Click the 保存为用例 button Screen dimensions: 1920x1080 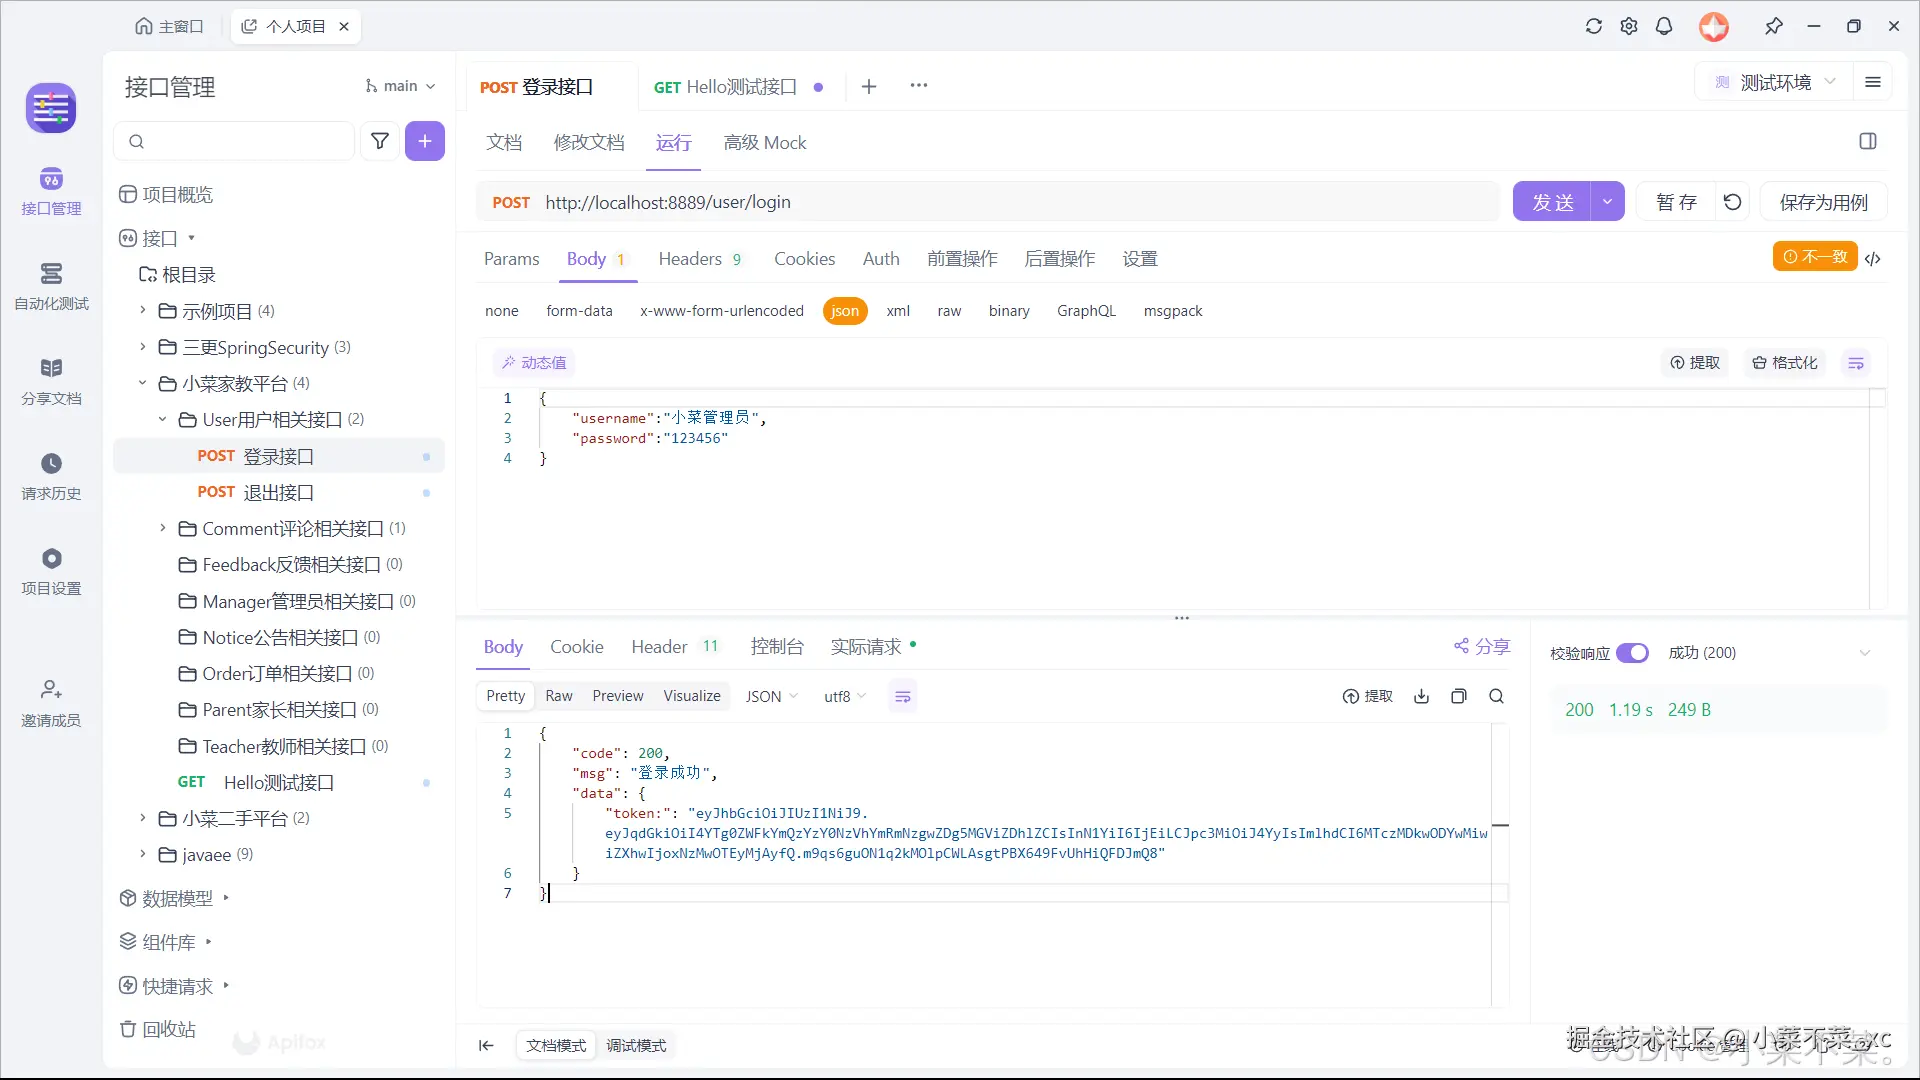pyautogui.click(x=1823, y=202)
